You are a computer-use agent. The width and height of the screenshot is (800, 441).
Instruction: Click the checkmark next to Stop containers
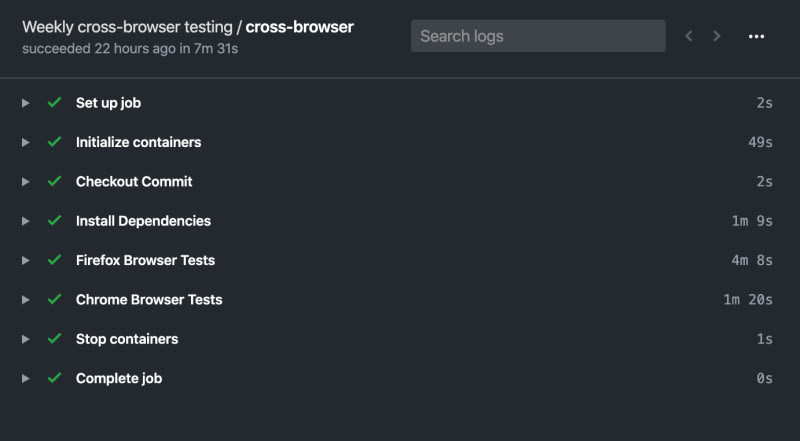coord(55,338)
